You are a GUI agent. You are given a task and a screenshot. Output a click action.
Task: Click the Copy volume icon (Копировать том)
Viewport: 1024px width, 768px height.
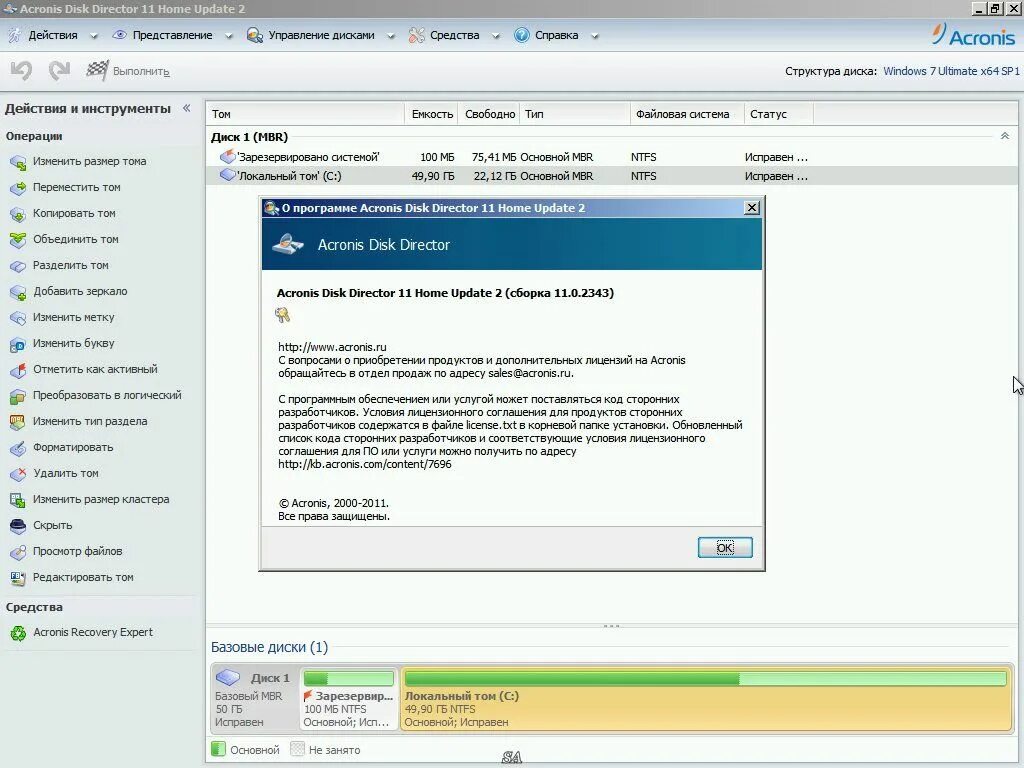coord(18,214)
